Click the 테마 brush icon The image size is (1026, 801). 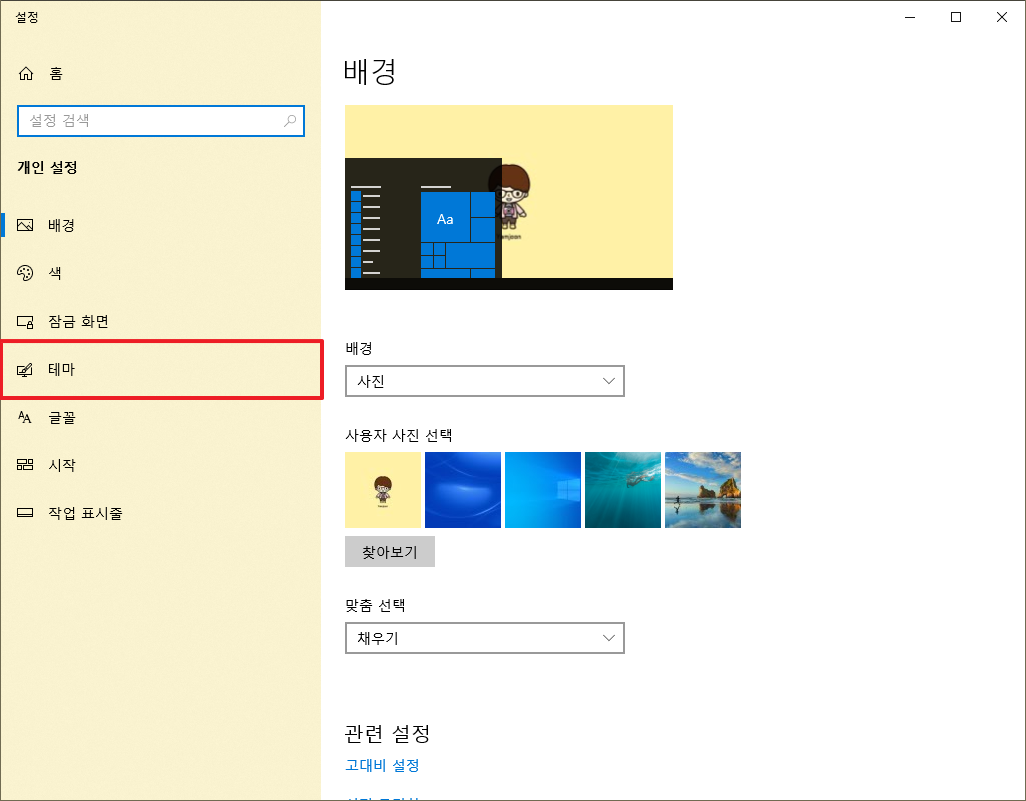[25, 370]
